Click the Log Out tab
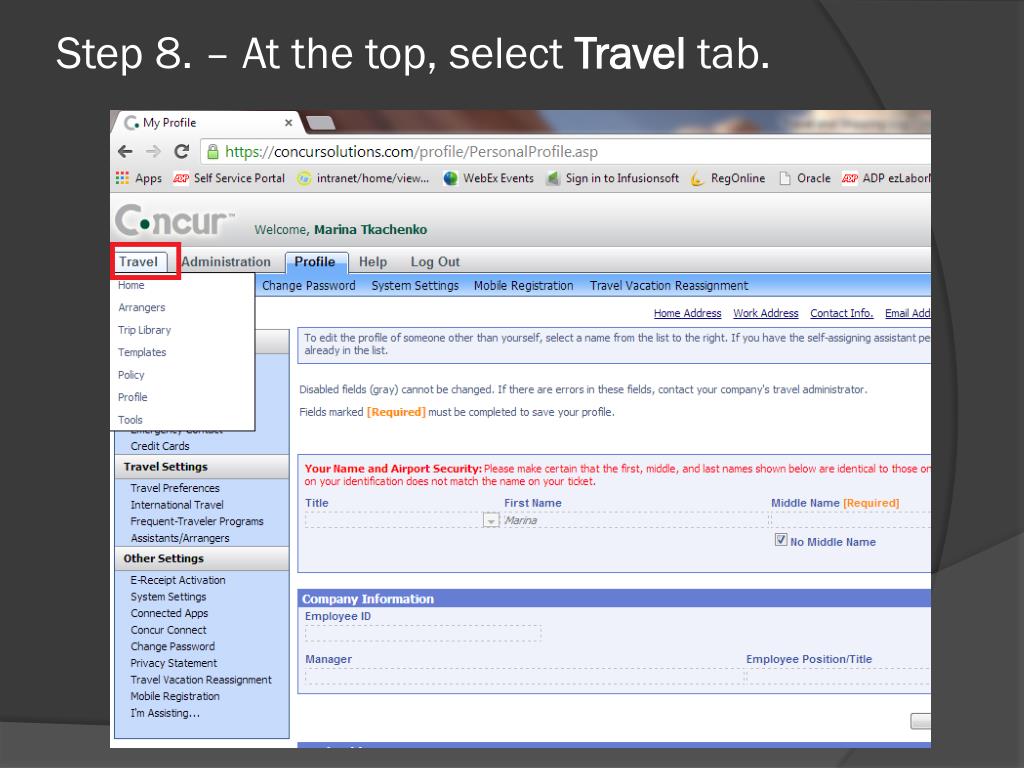Image resolution: width=1024 pixels, height=768 pixels. pos(435,262)
